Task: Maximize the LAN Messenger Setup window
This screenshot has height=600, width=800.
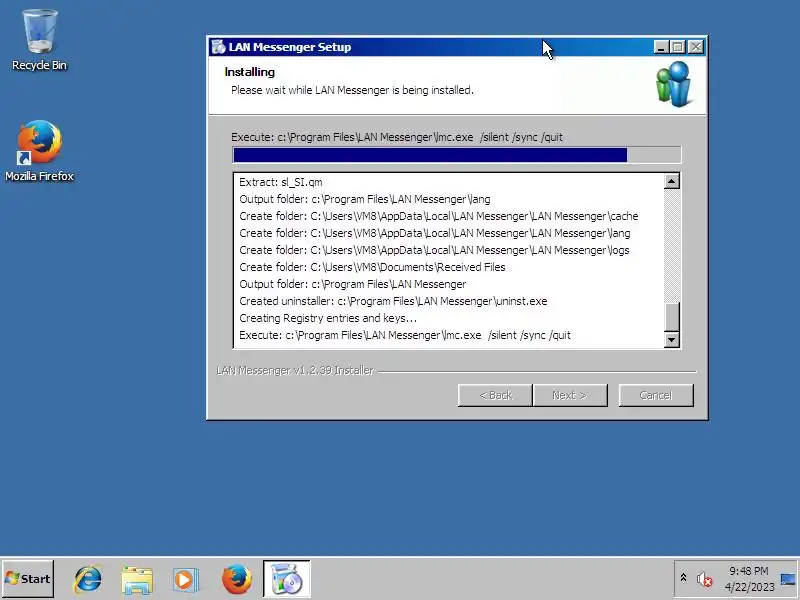Action: [678, 47]
